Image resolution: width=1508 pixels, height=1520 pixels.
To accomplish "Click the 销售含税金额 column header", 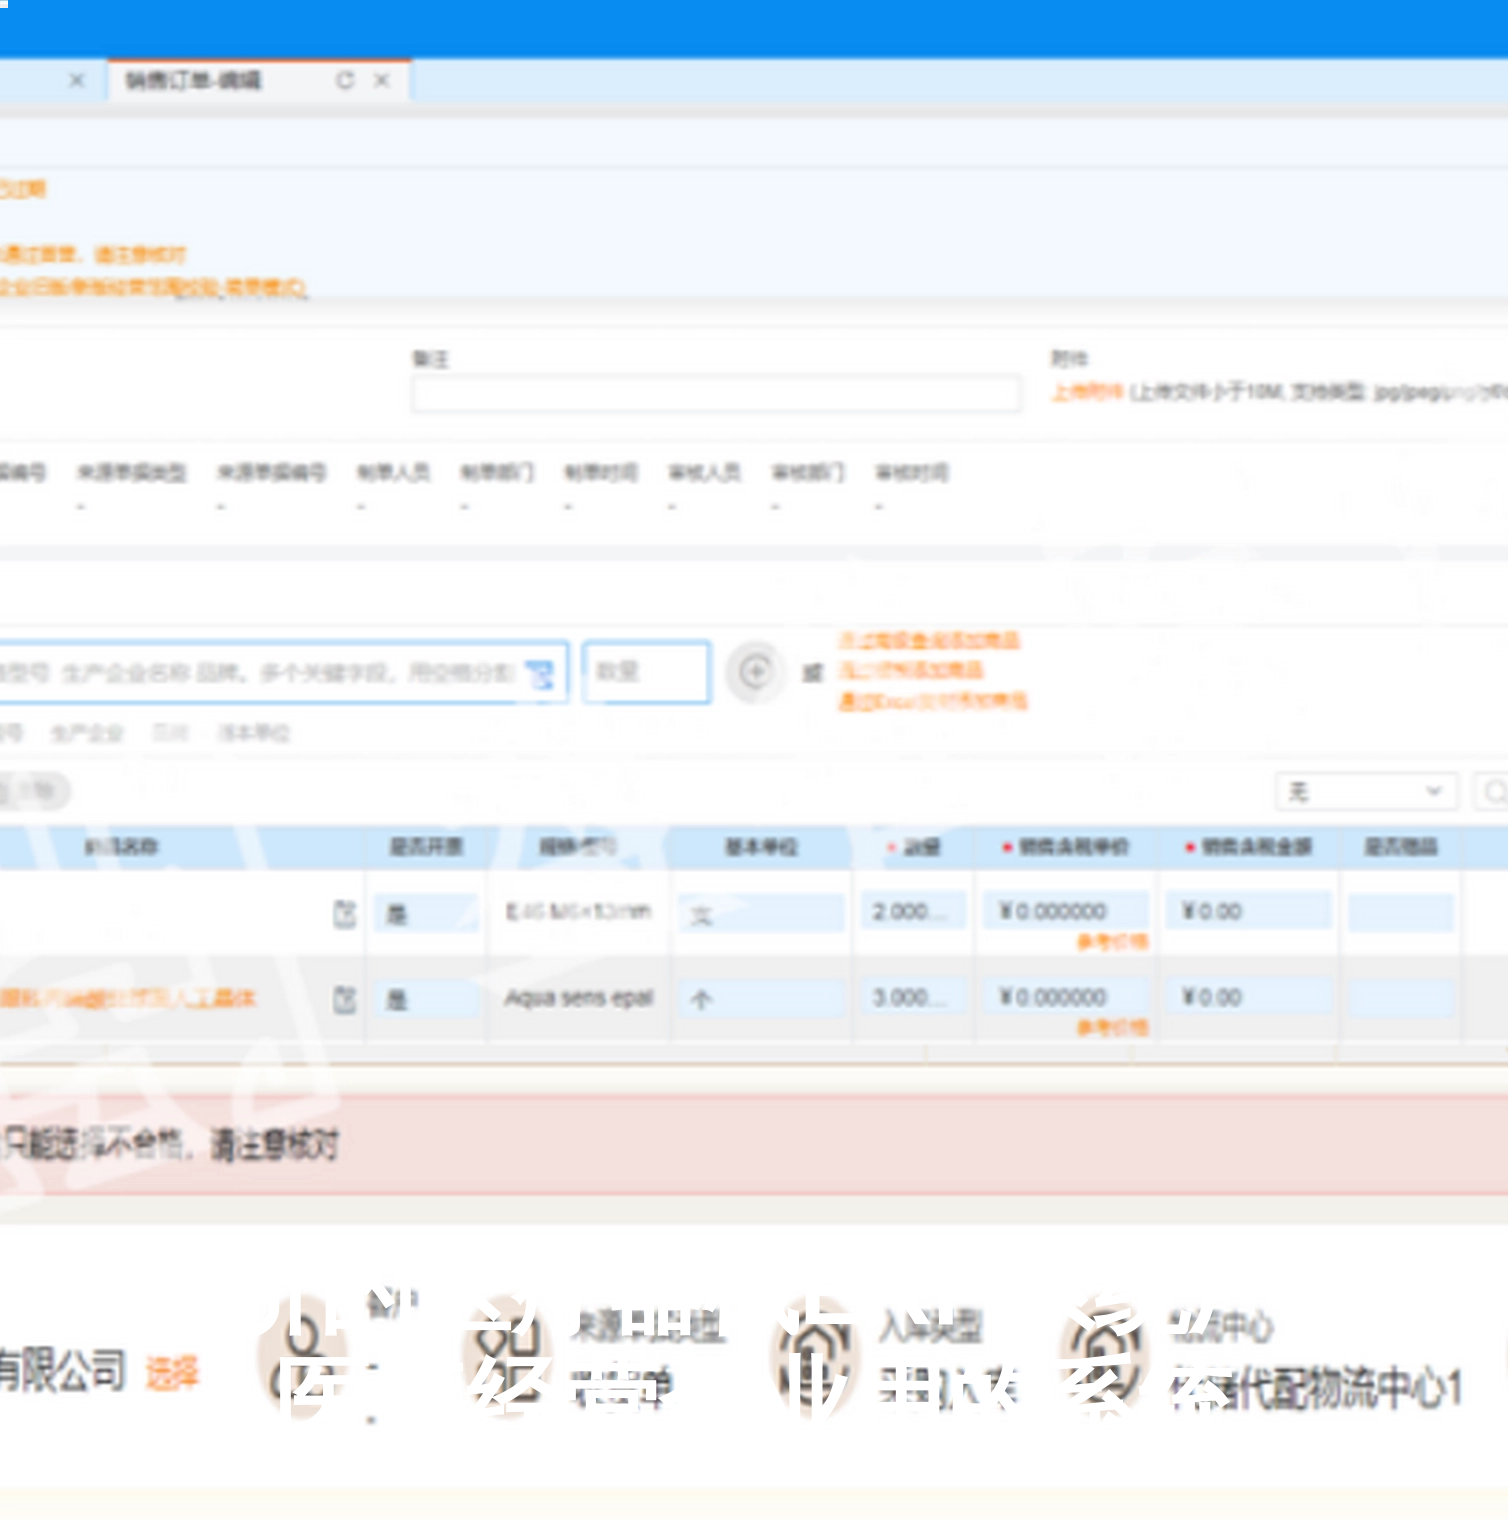I will point(1249,847).
